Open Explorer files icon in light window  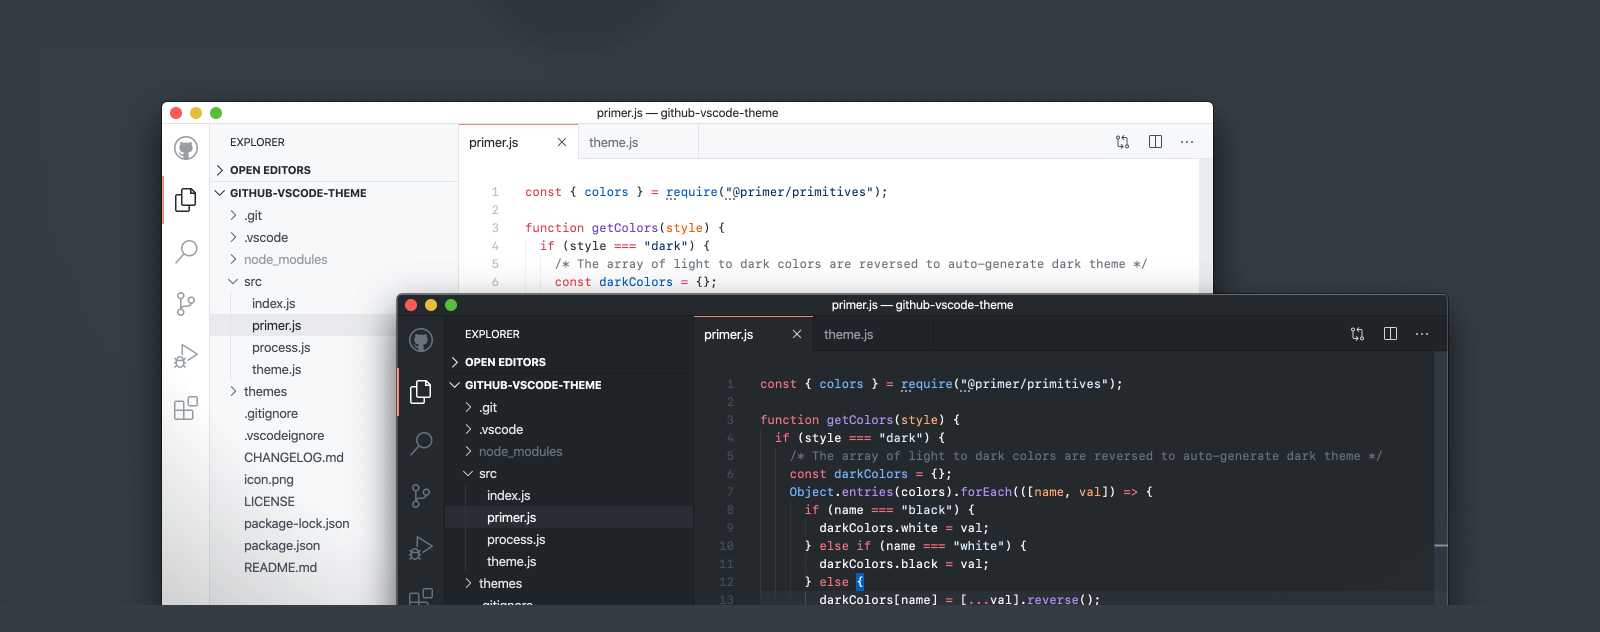click(x=186, y=200)
